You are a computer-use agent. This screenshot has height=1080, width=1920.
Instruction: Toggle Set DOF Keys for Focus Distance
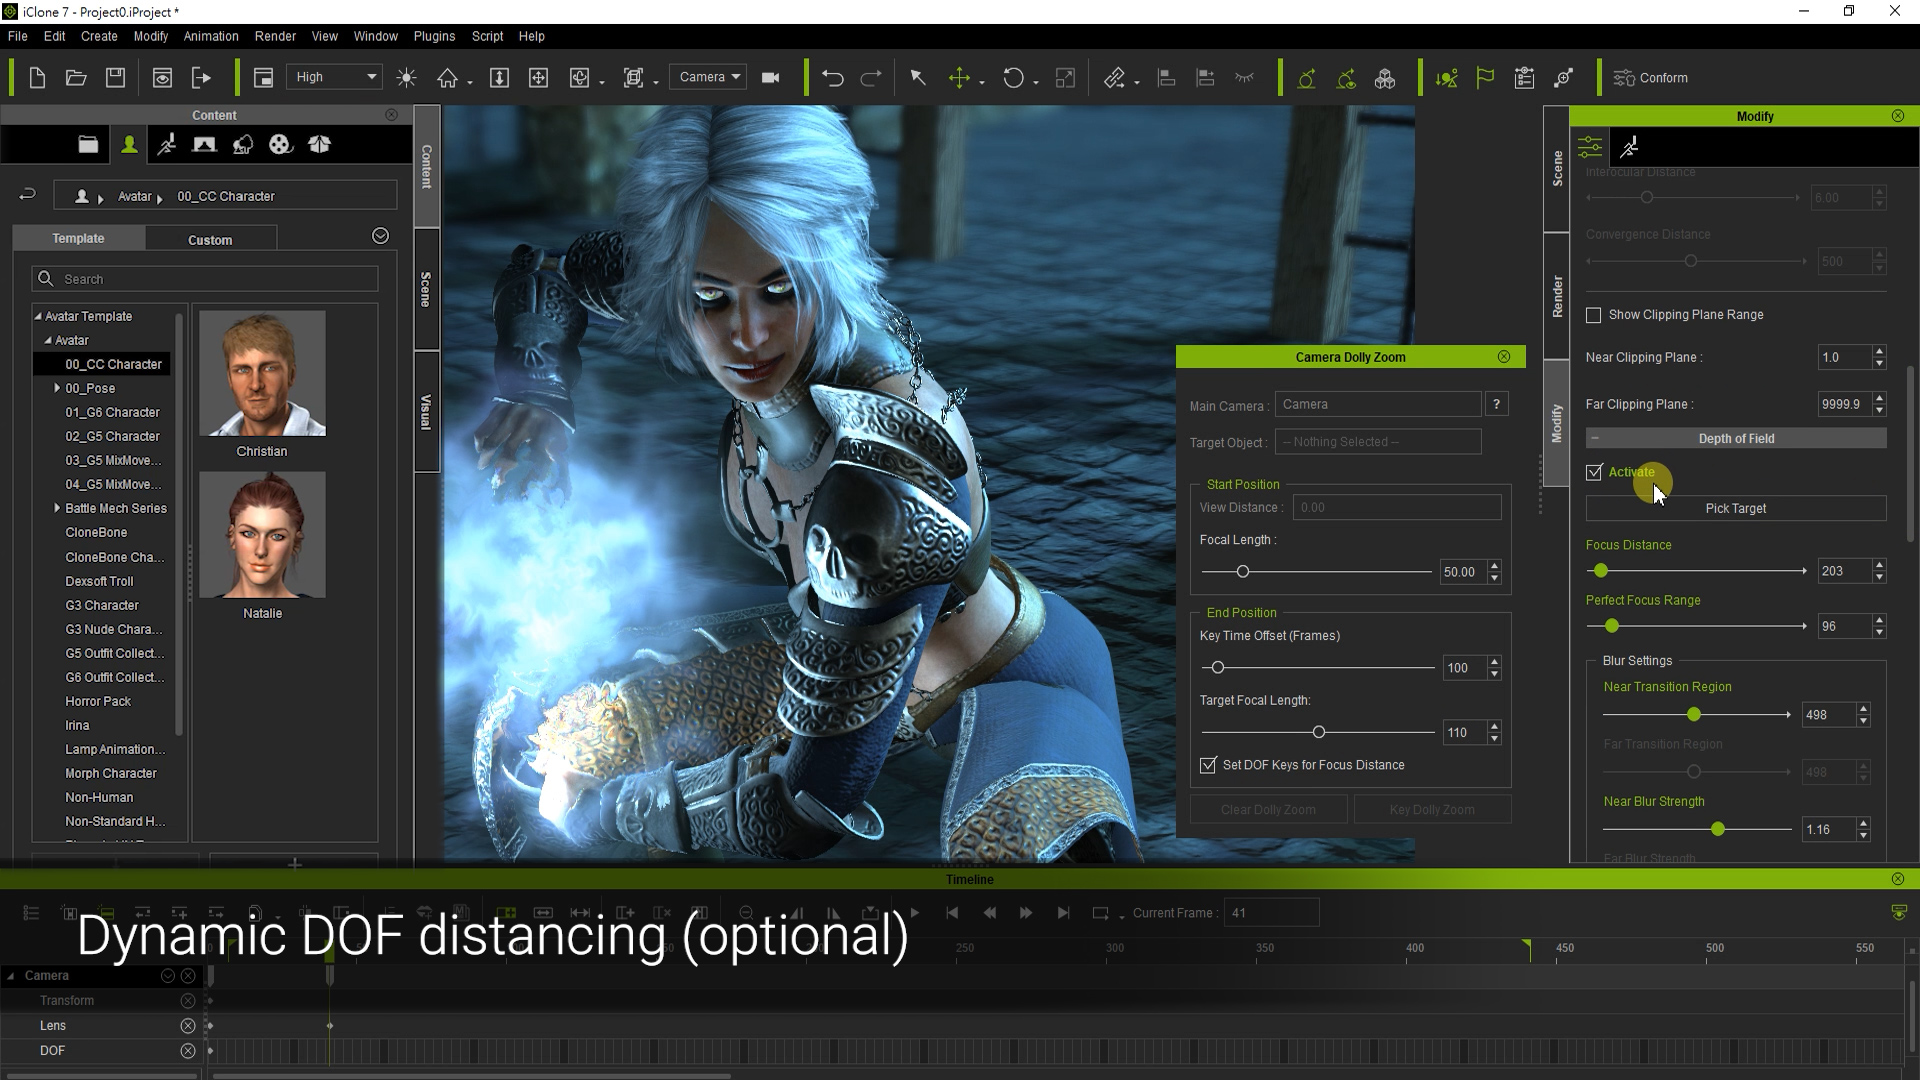pos(1208,765)
